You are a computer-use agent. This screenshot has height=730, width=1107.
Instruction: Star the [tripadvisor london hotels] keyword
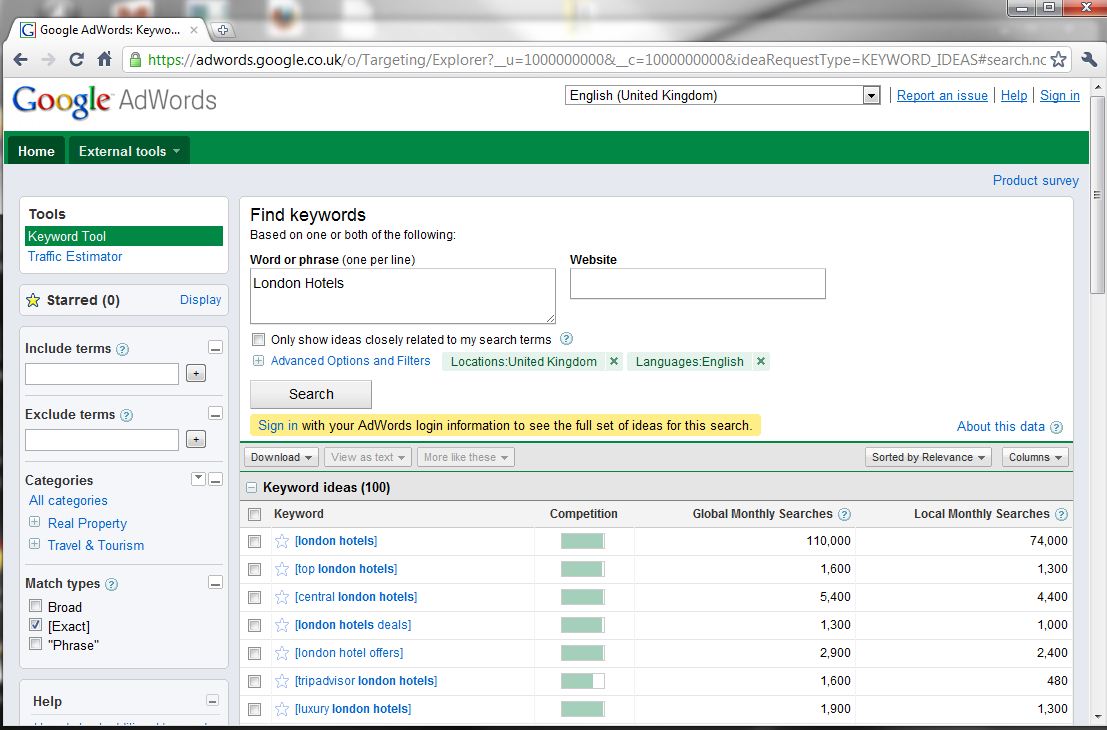tap(282, 681)
